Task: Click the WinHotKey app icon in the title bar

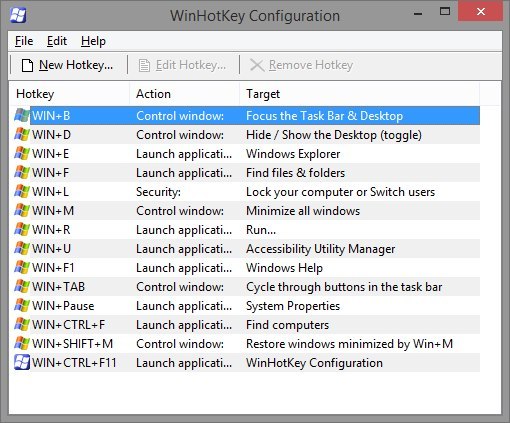Action: click(x=18, y=15)
